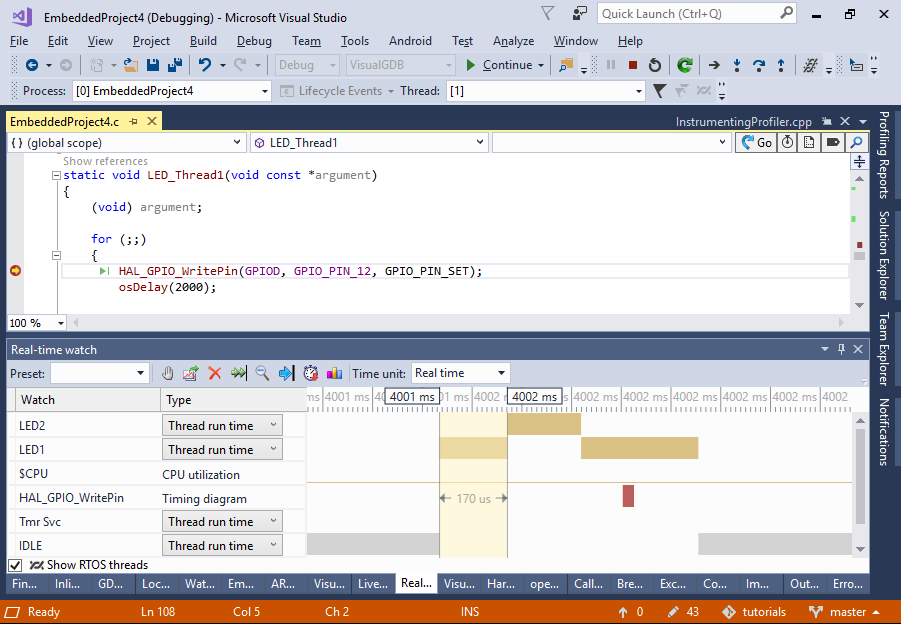Click the colored bar chart icon in watch toolbar
901x624 pixels.
(334, 373)
